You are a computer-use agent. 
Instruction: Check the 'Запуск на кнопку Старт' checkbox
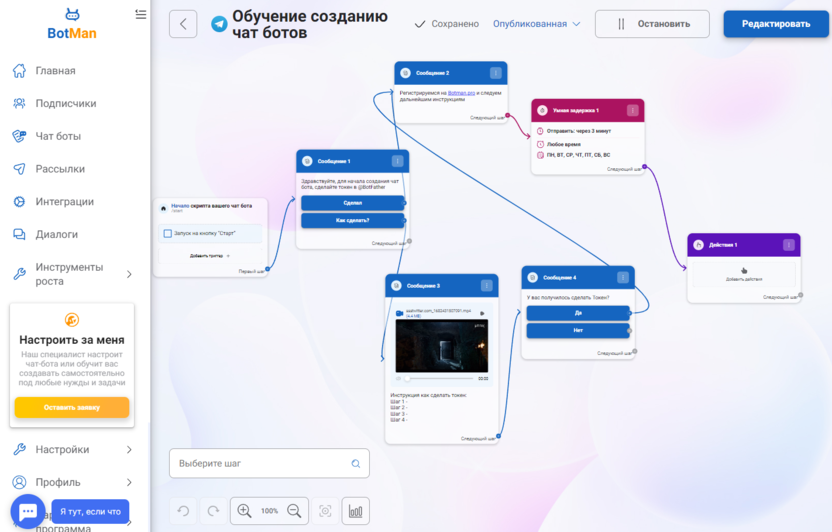167,234
